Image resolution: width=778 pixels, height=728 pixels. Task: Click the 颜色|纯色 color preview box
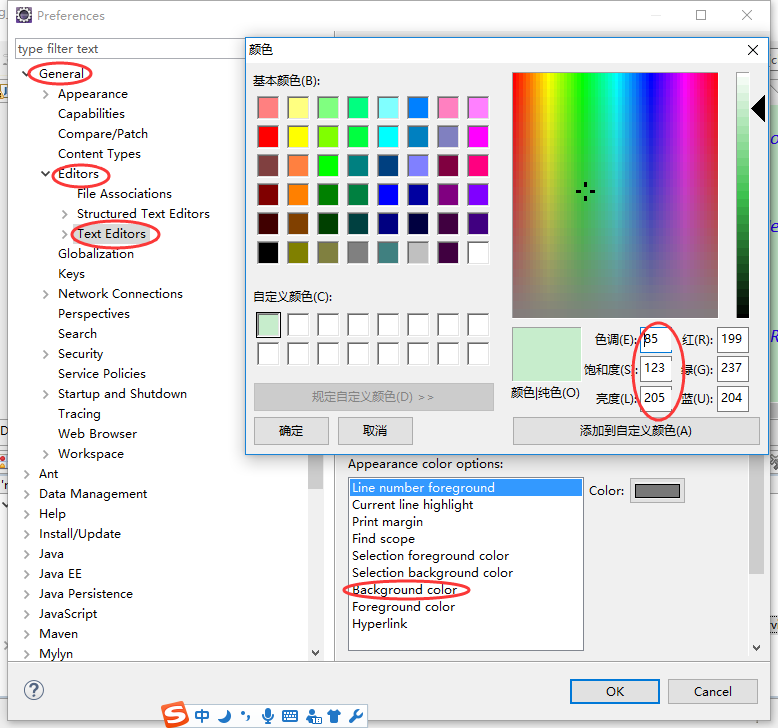pyautogui.click(x=546, y=354)
